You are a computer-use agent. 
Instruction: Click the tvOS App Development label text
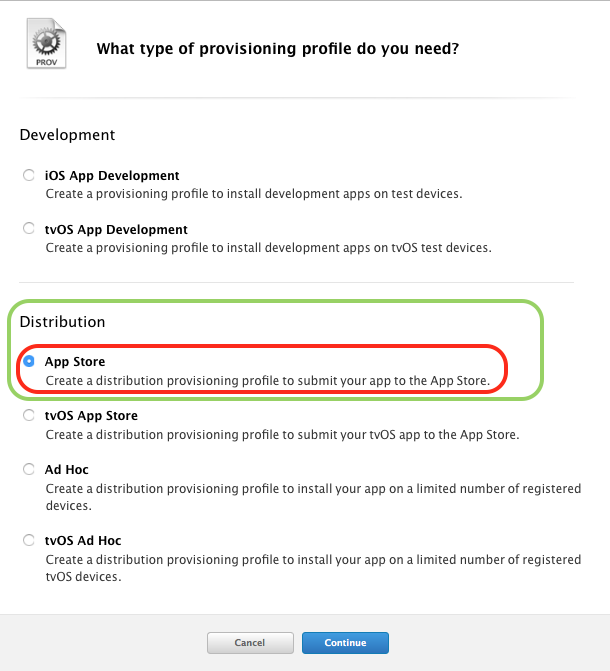(x=116, y=229)
